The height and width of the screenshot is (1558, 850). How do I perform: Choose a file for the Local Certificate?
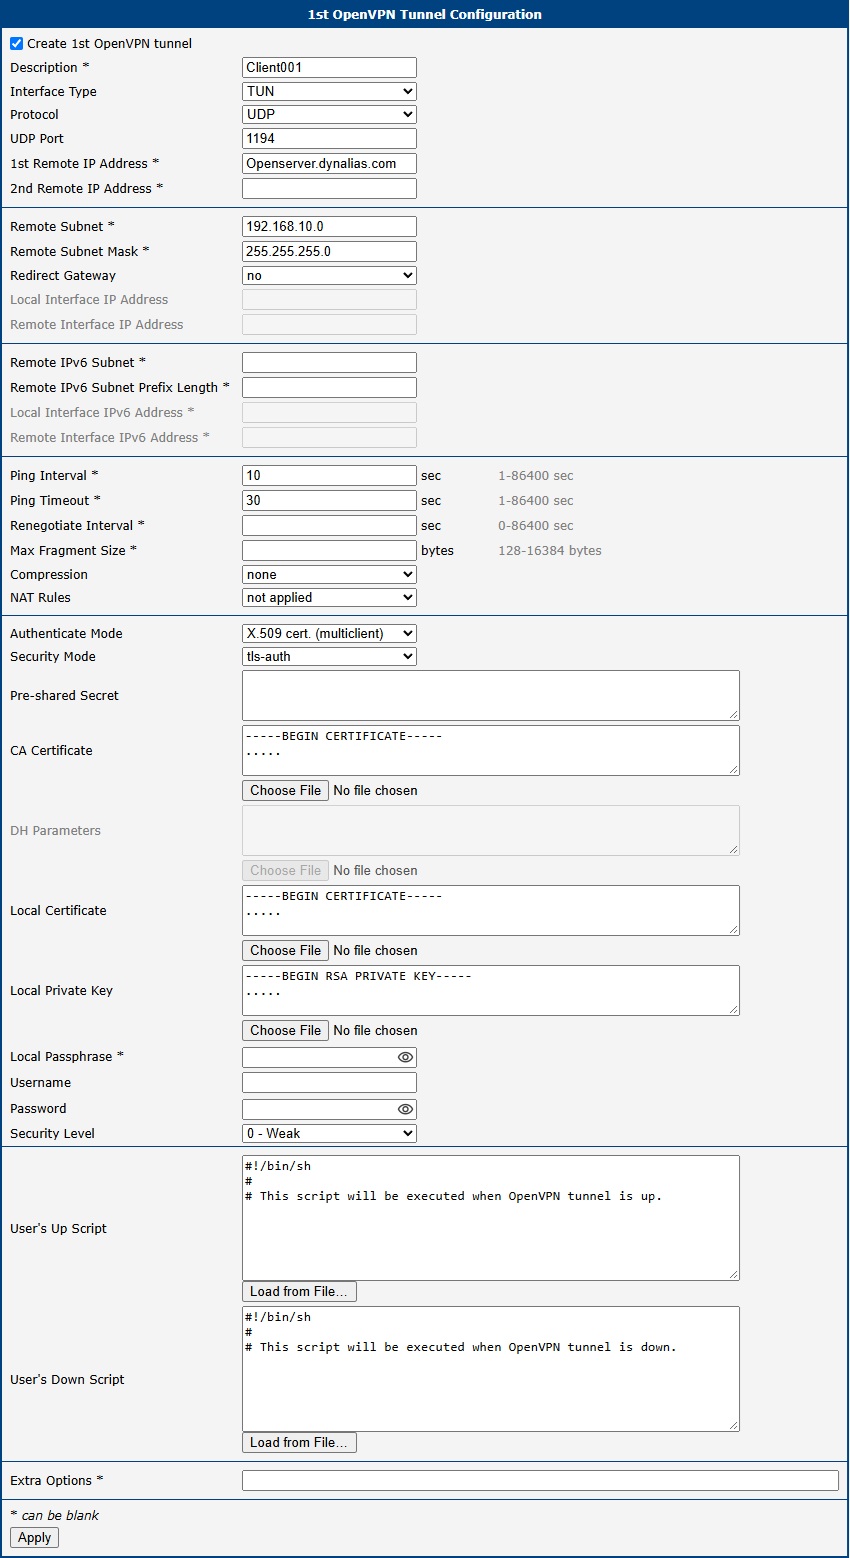pyautogui.click(x=285, y=950)
